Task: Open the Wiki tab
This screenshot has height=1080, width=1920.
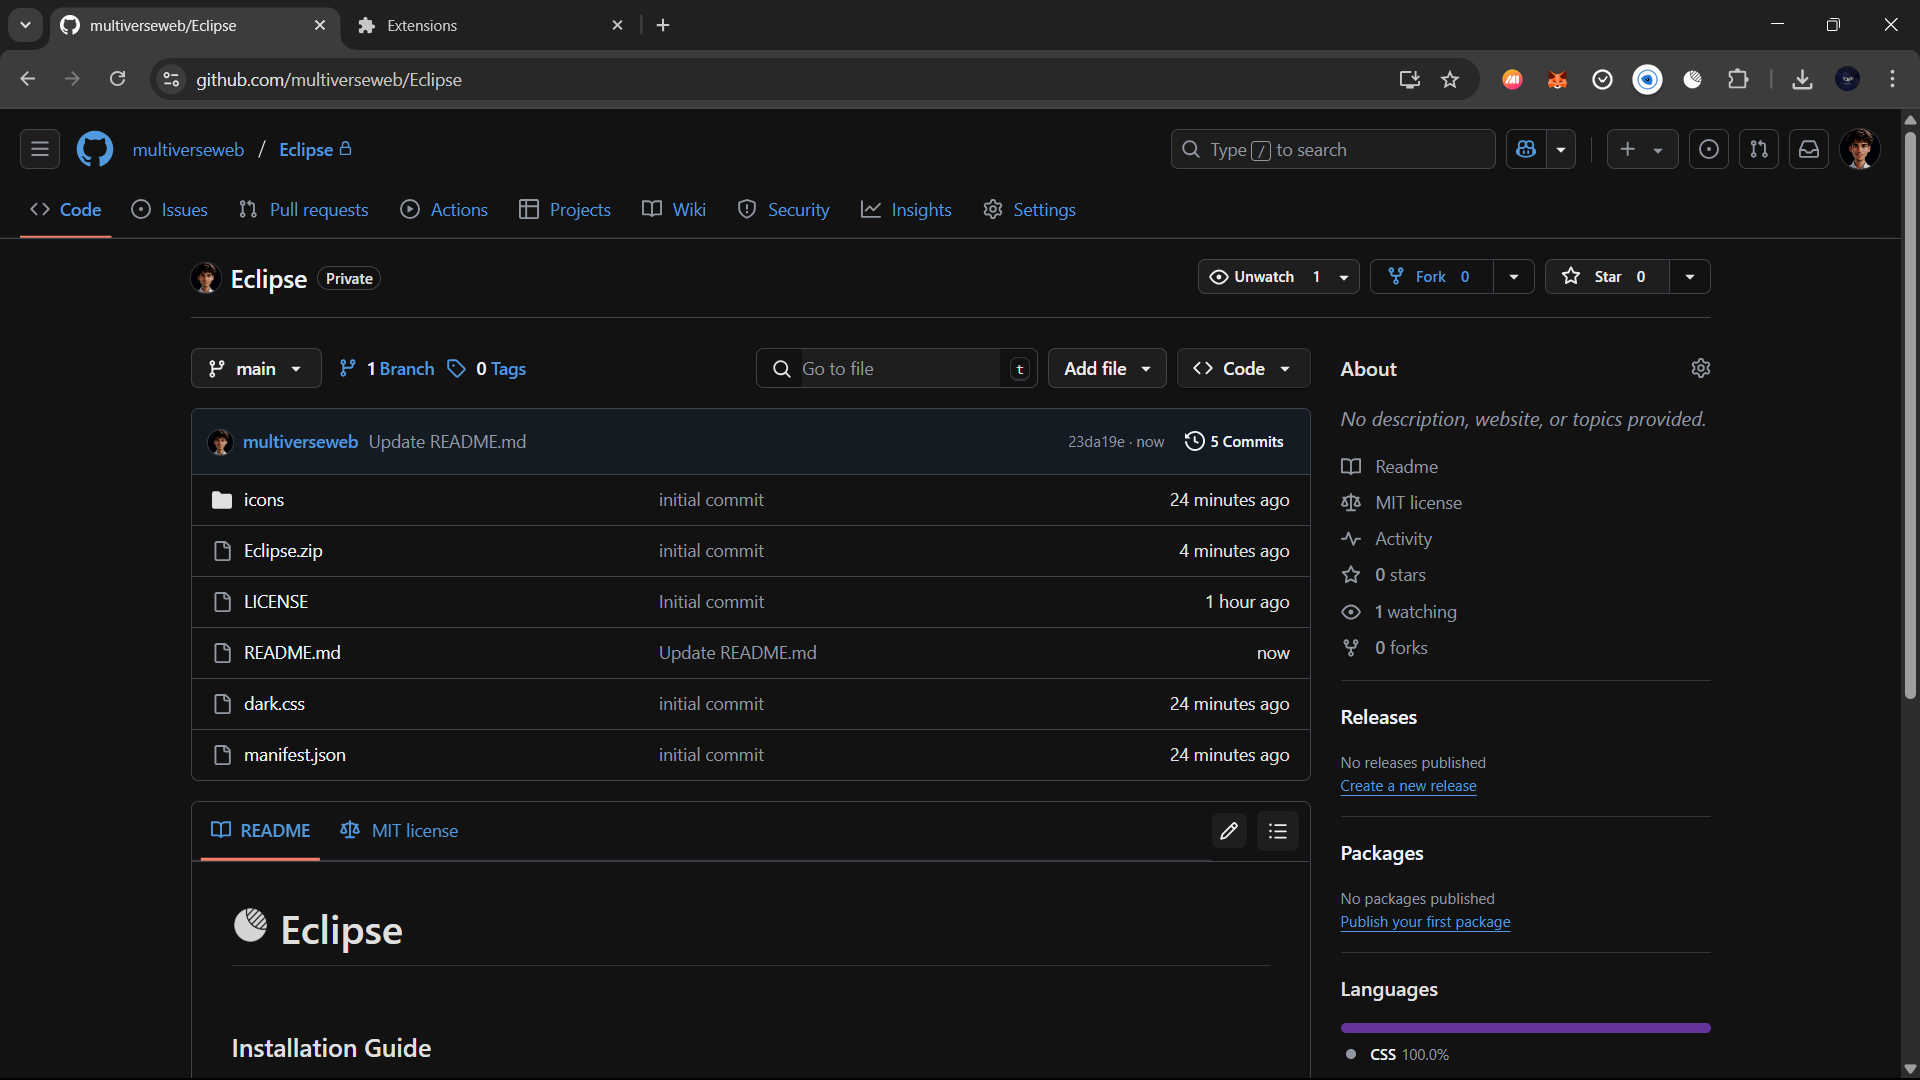Action: click(674, 210)
